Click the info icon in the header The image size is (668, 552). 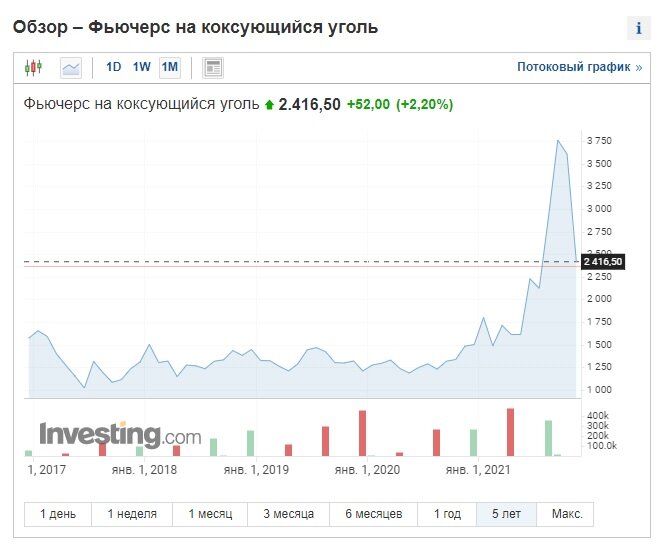coord(638,28)
